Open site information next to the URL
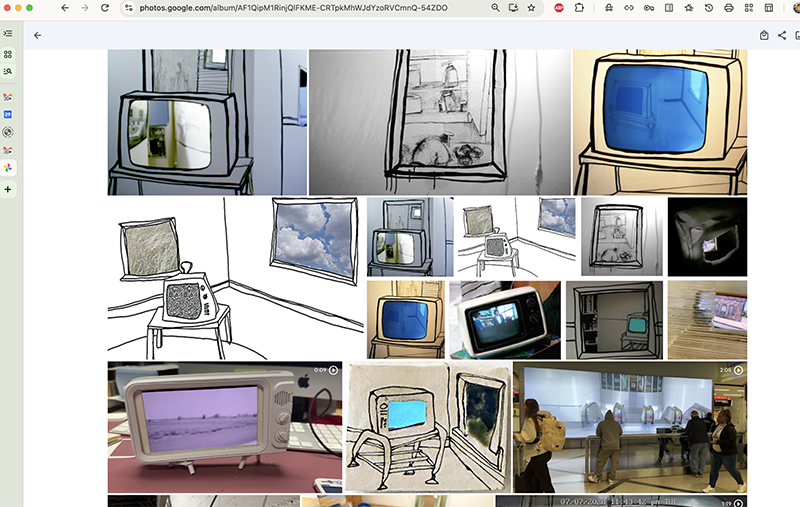800x507 pixels. 129,8
